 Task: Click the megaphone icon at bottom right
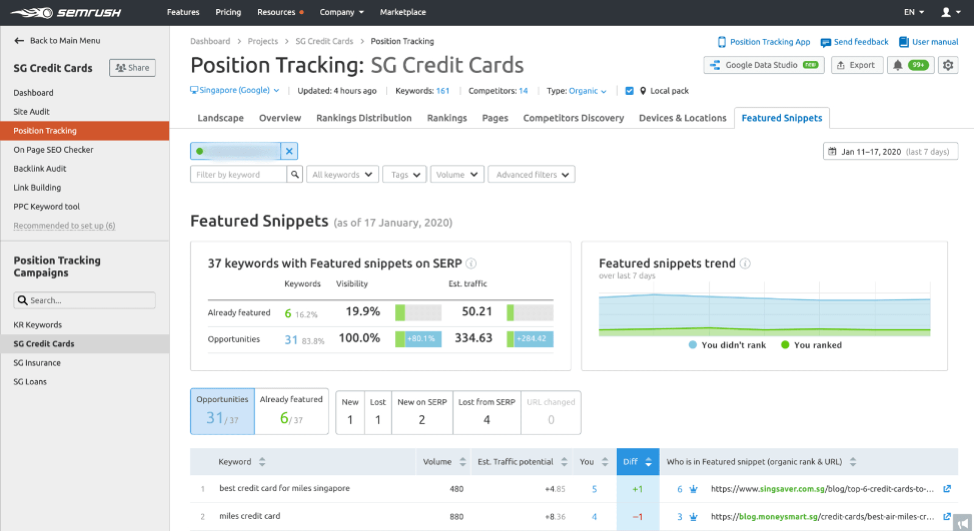tap(963, 523)
